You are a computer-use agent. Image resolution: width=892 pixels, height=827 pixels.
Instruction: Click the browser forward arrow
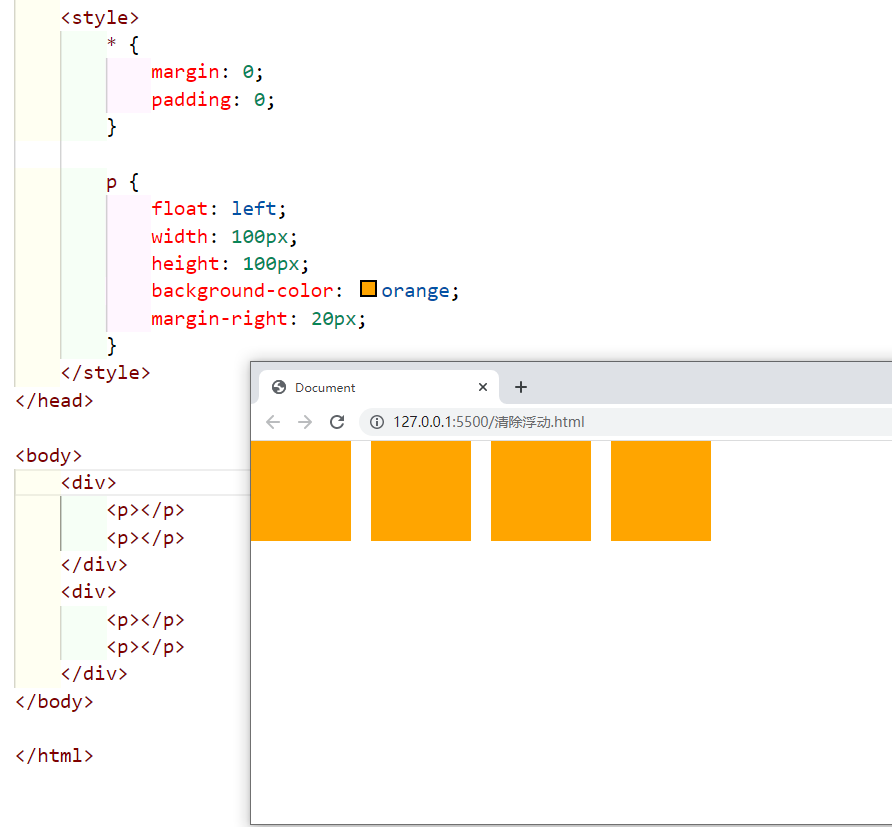[305, 422]
